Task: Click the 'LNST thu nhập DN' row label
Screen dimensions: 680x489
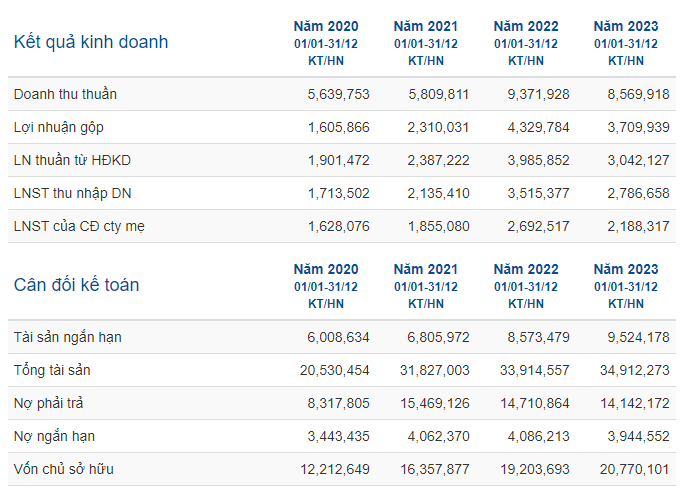Action: click(x=72, y=193)
